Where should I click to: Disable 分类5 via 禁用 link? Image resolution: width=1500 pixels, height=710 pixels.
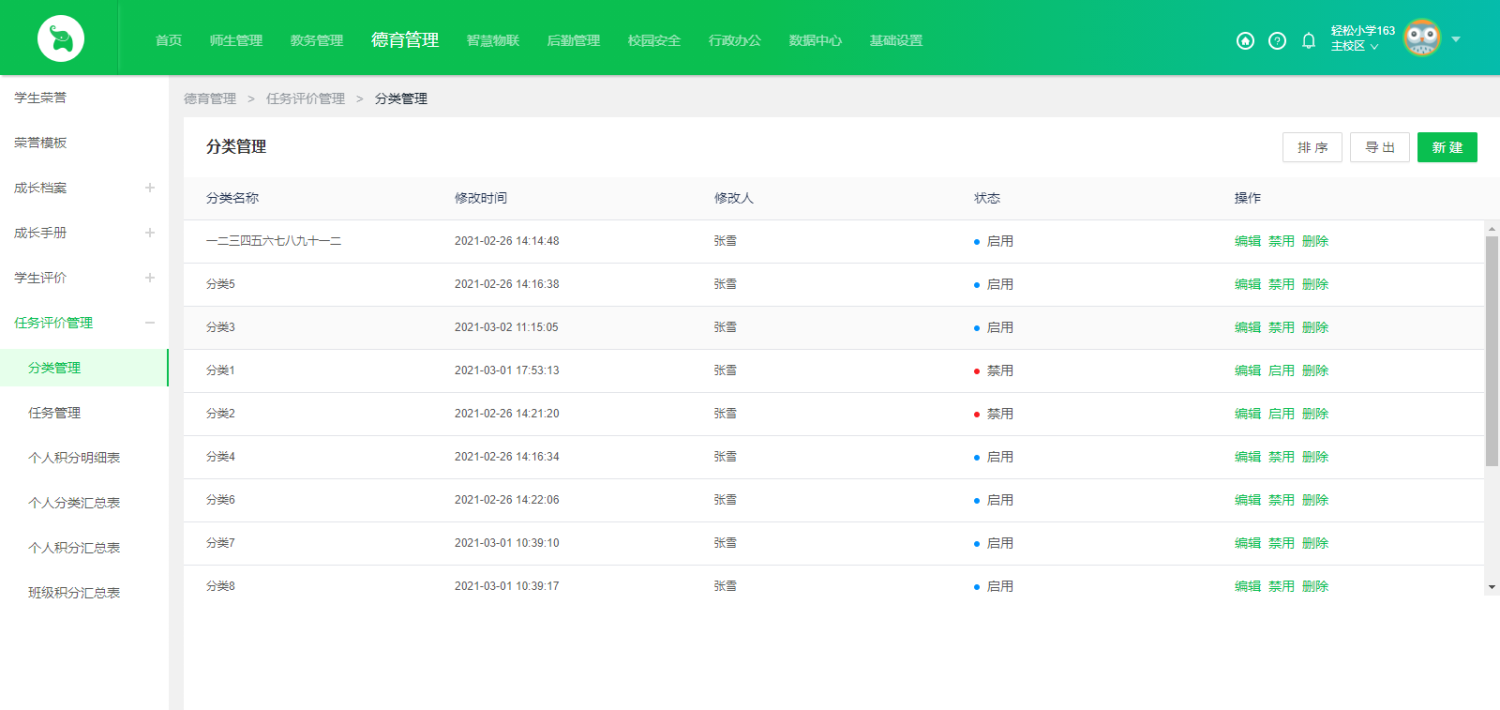[1281, 284]
